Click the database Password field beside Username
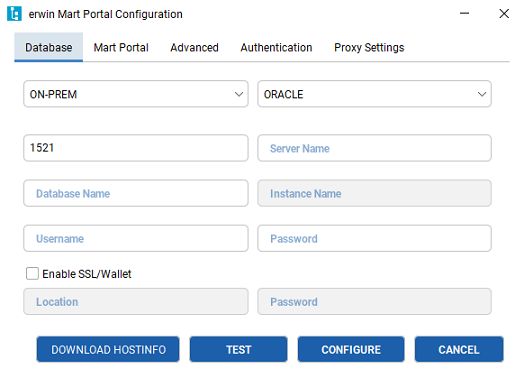 (x=374, y=238)
